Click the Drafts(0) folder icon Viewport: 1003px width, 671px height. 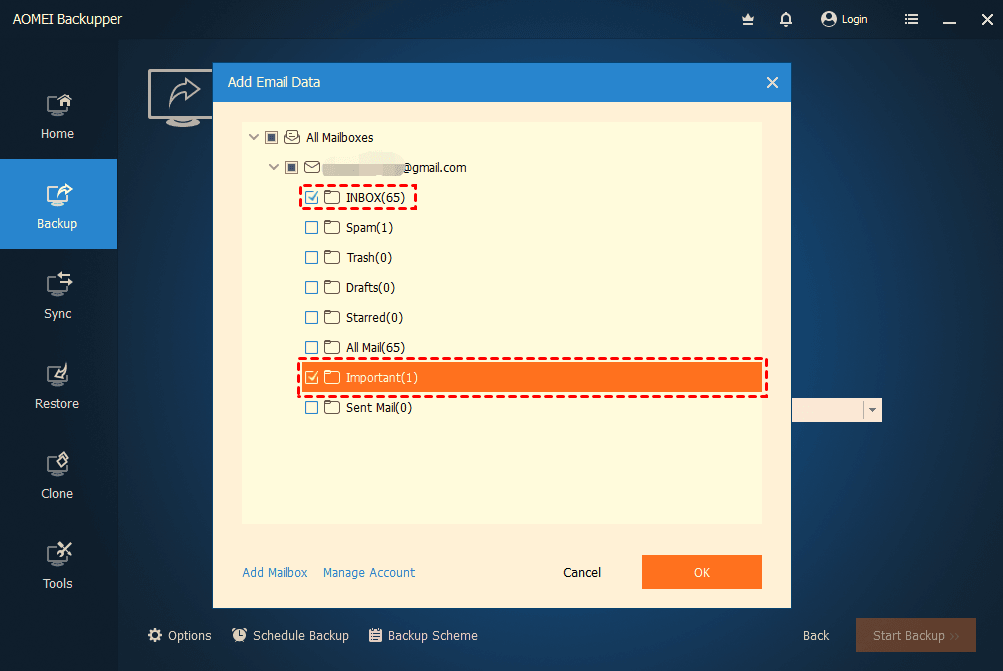(x=331, y=287)
